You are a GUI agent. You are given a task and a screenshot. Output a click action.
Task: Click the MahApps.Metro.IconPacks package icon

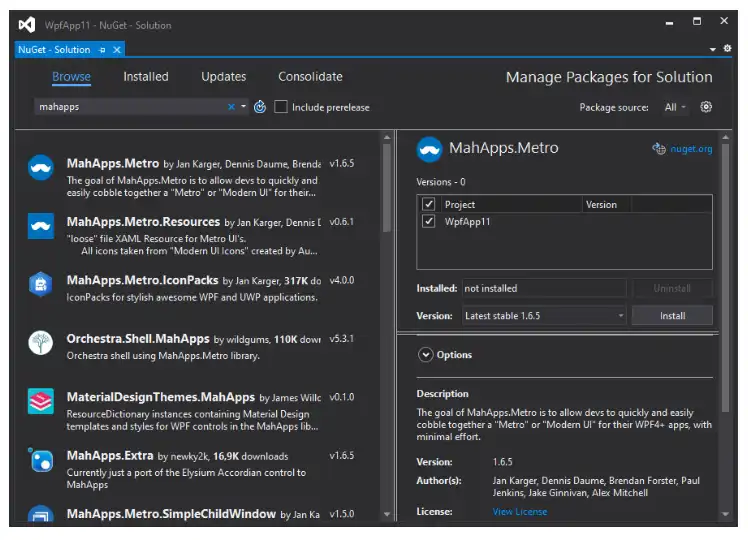41,285
